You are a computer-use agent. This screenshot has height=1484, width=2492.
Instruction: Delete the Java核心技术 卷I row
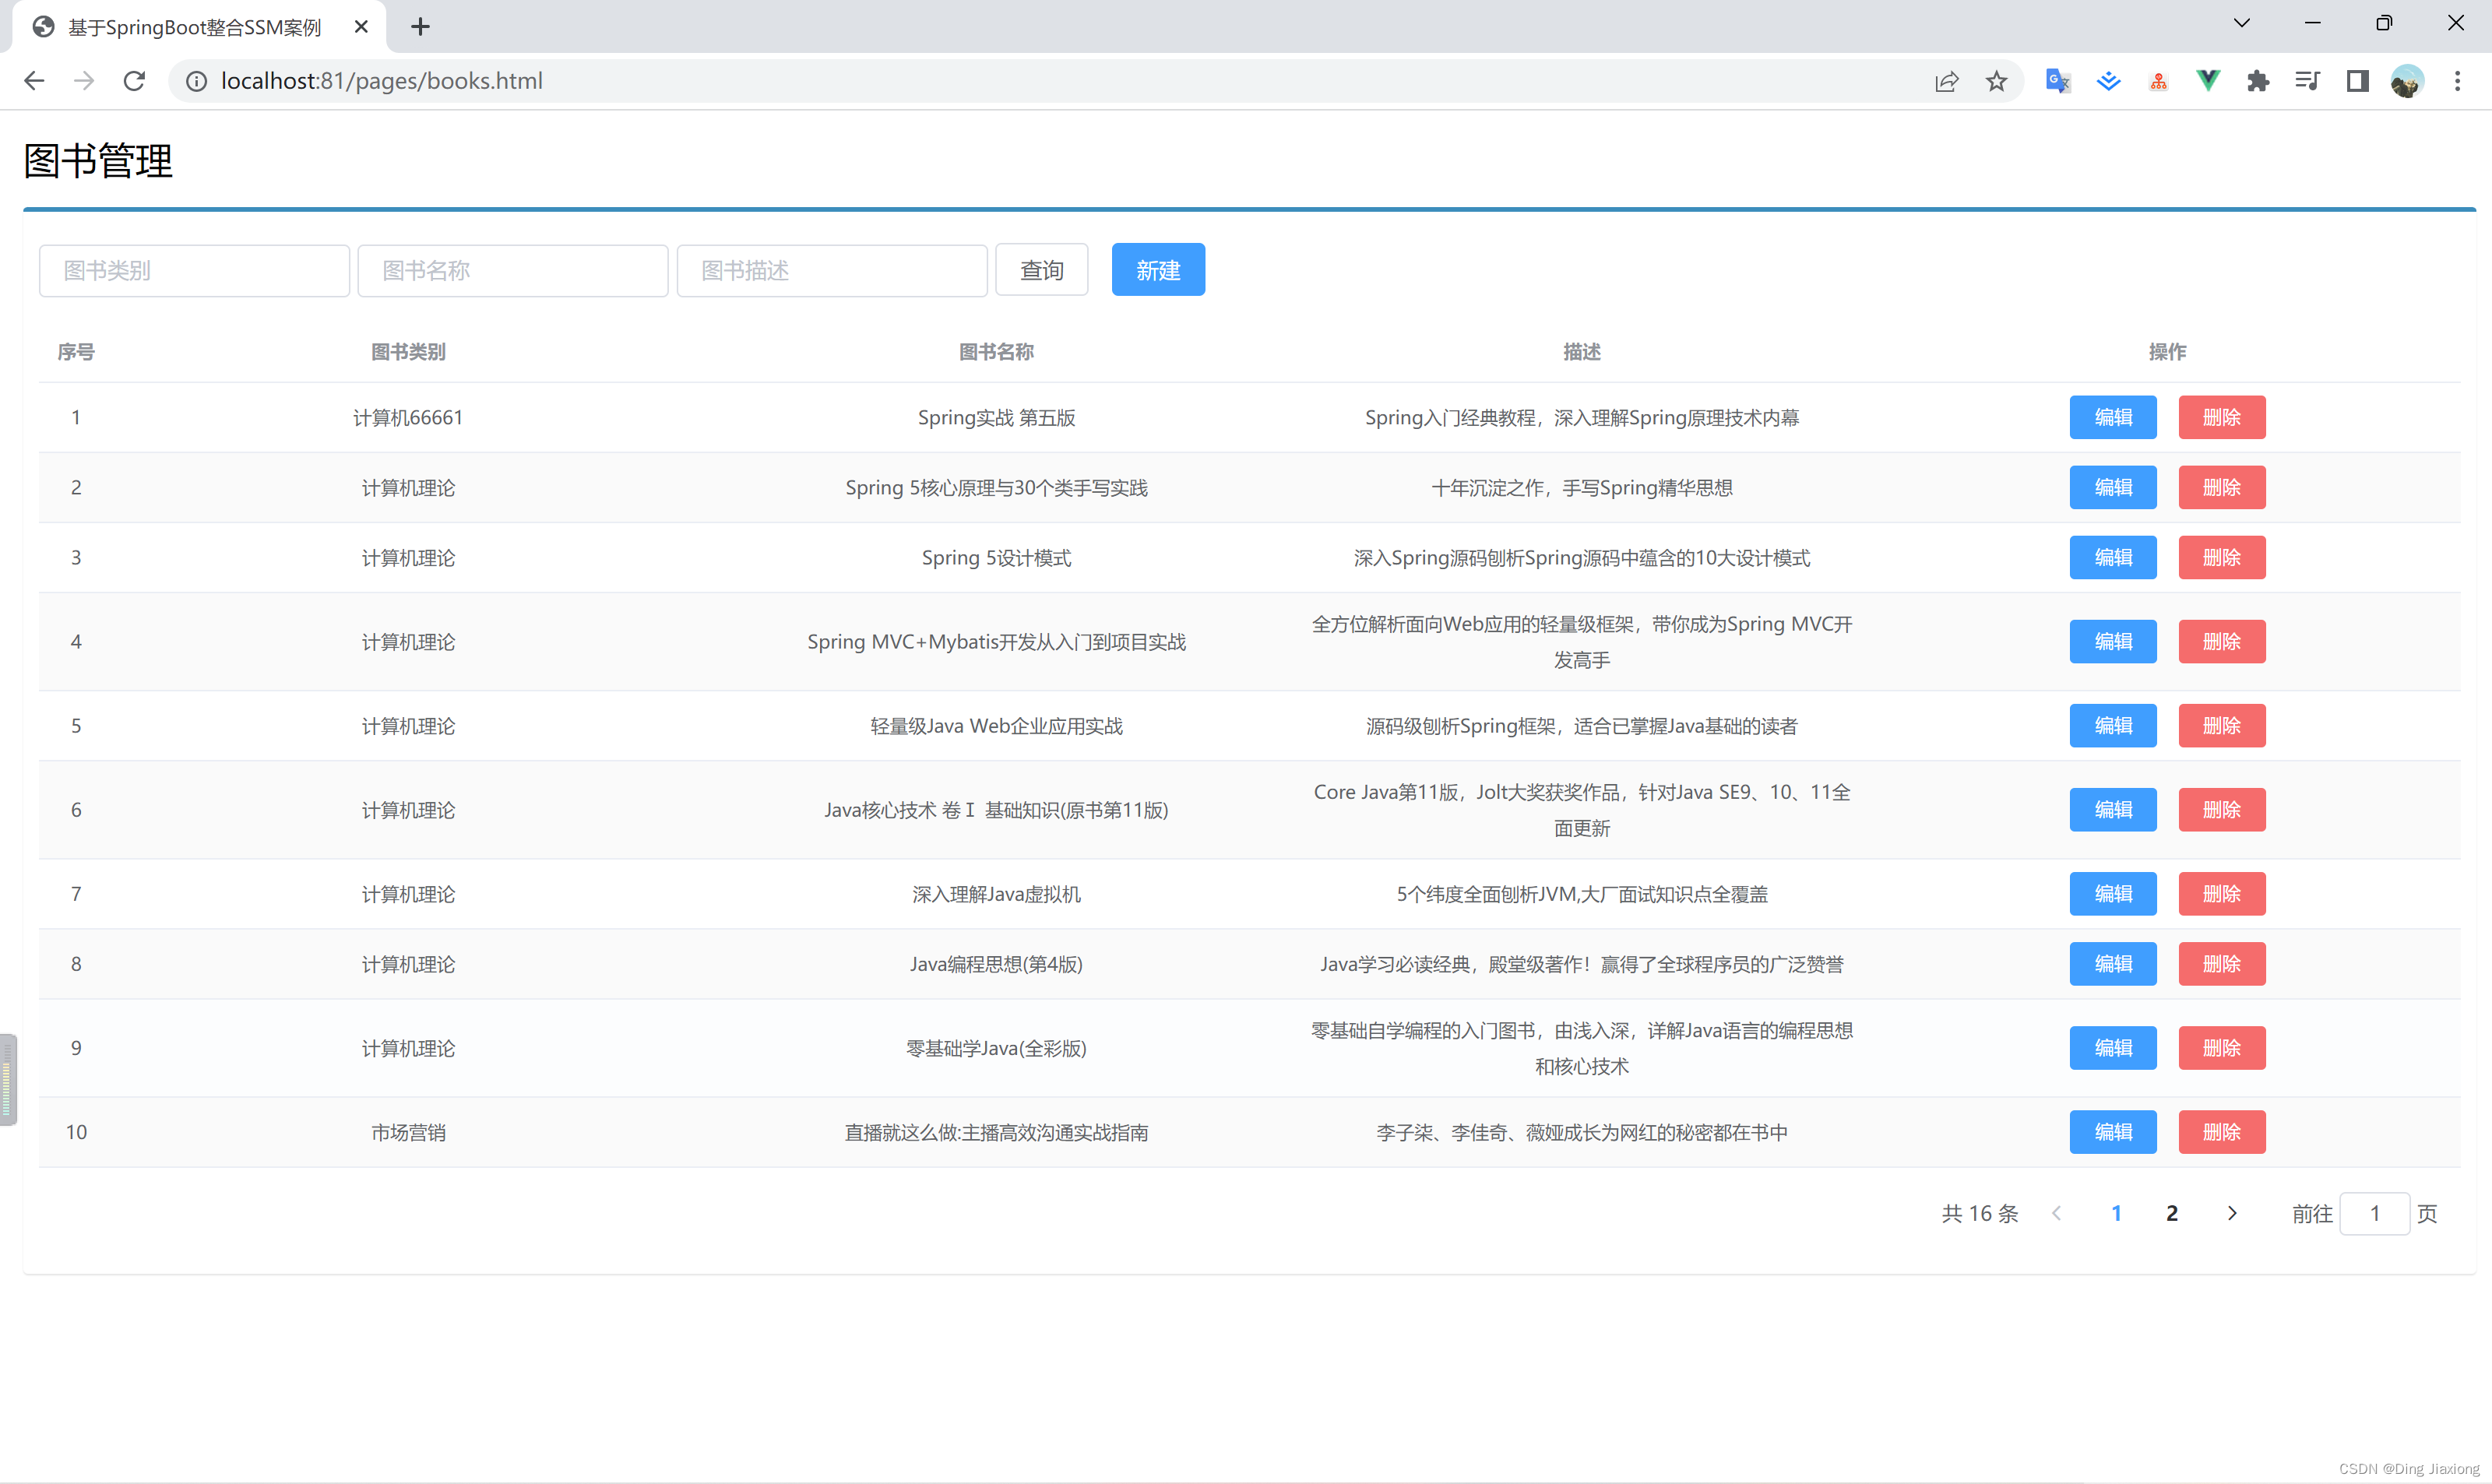pyautogui.click(x=2222, y=809)
